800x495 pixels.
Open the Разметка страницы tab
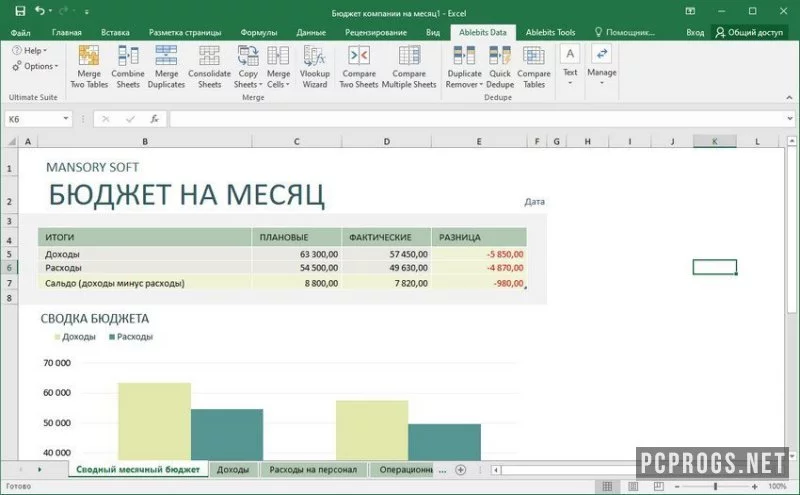pyautogui.click(x=185, y=32)
